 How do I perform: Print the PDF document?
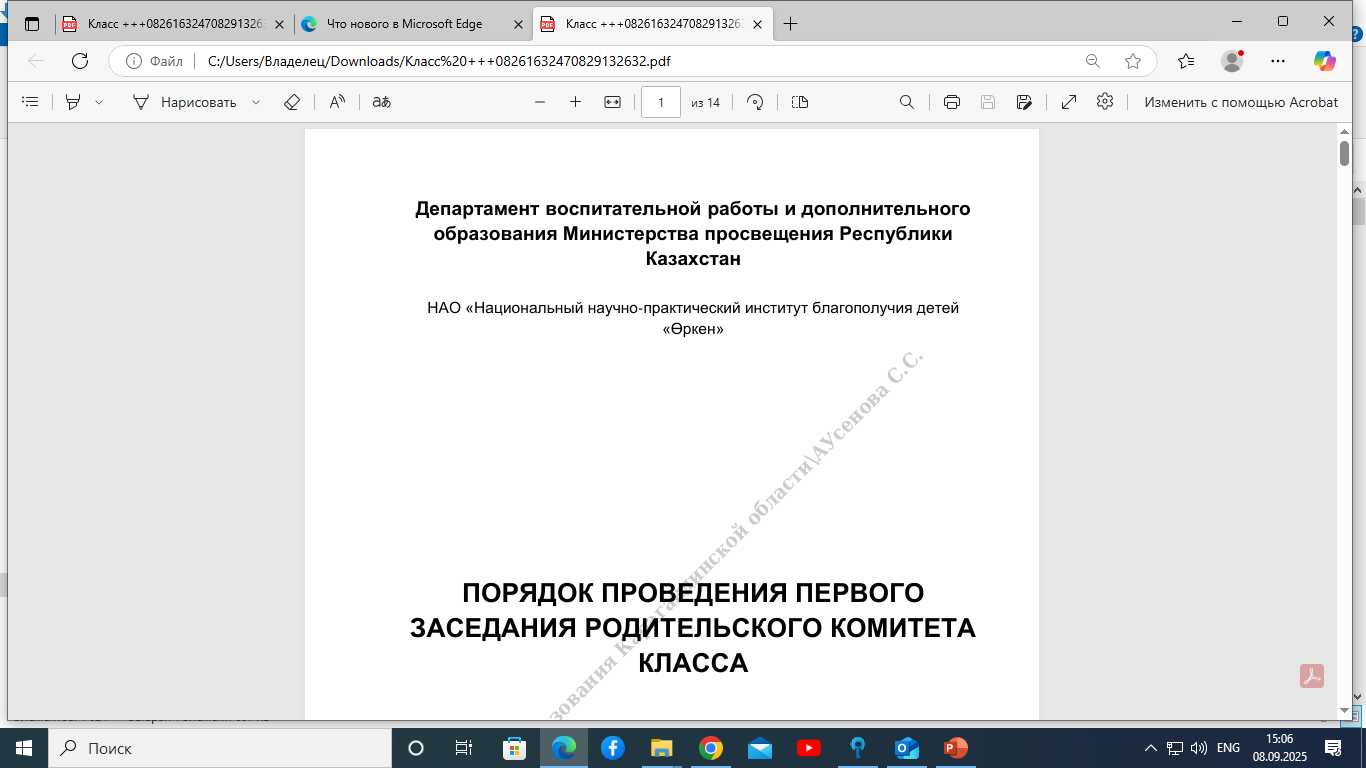click(x=951, y=101)
